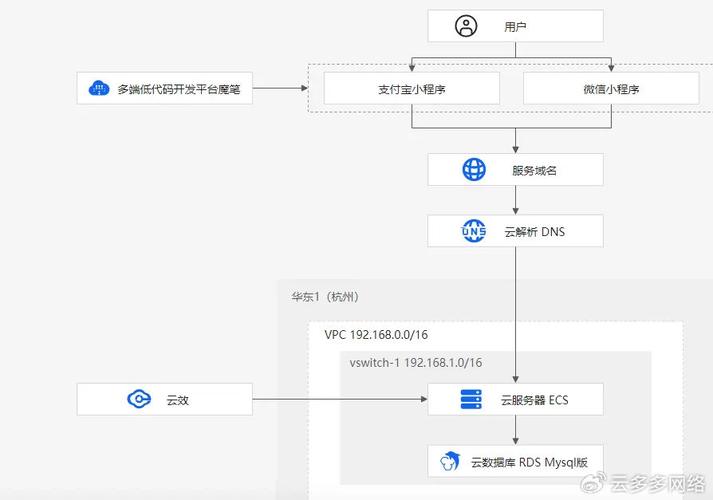Select the 微信小程序 box
The width and height of the screenshot is (713, 500).
click(611, 89)
